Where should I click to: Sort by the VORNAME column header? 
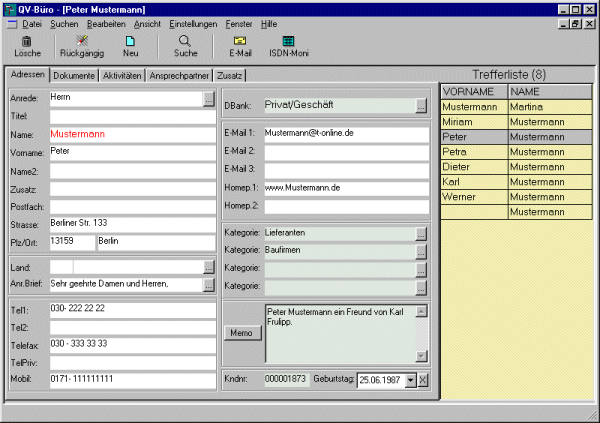(x=472, y=91)
